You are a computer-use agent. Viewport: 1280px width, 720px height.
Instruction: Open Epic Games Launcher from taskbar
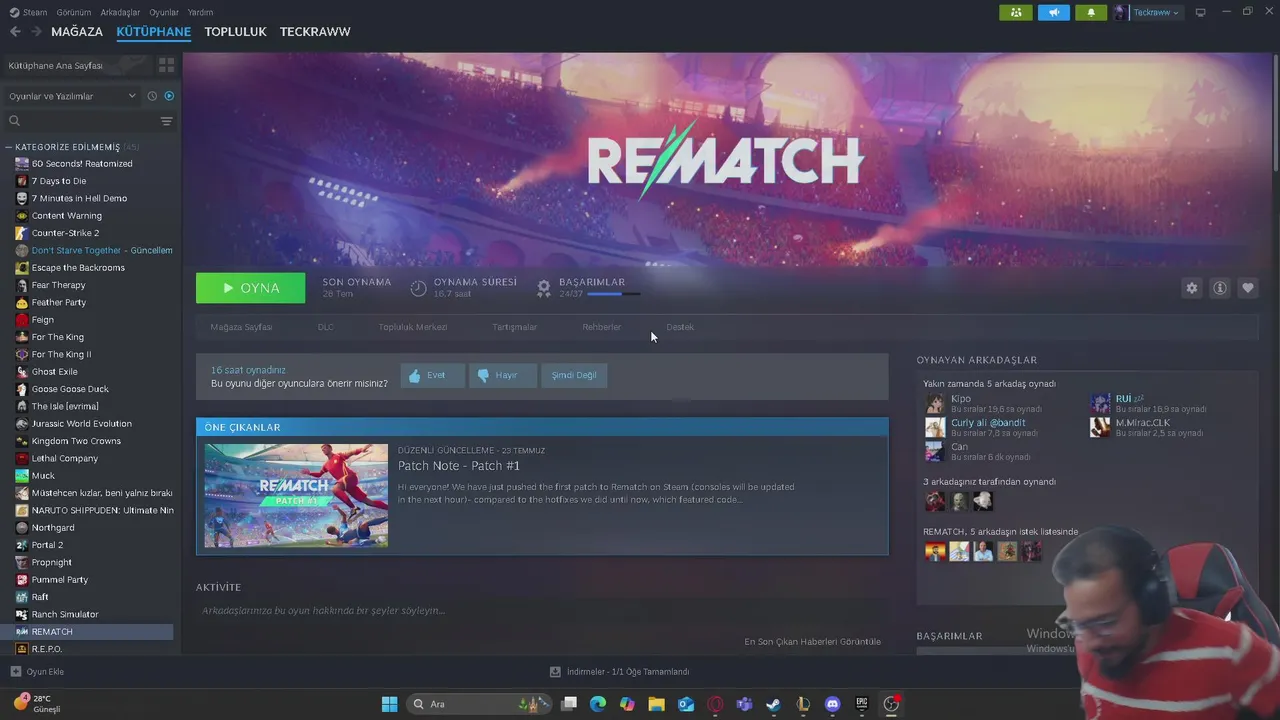point(862,704)
